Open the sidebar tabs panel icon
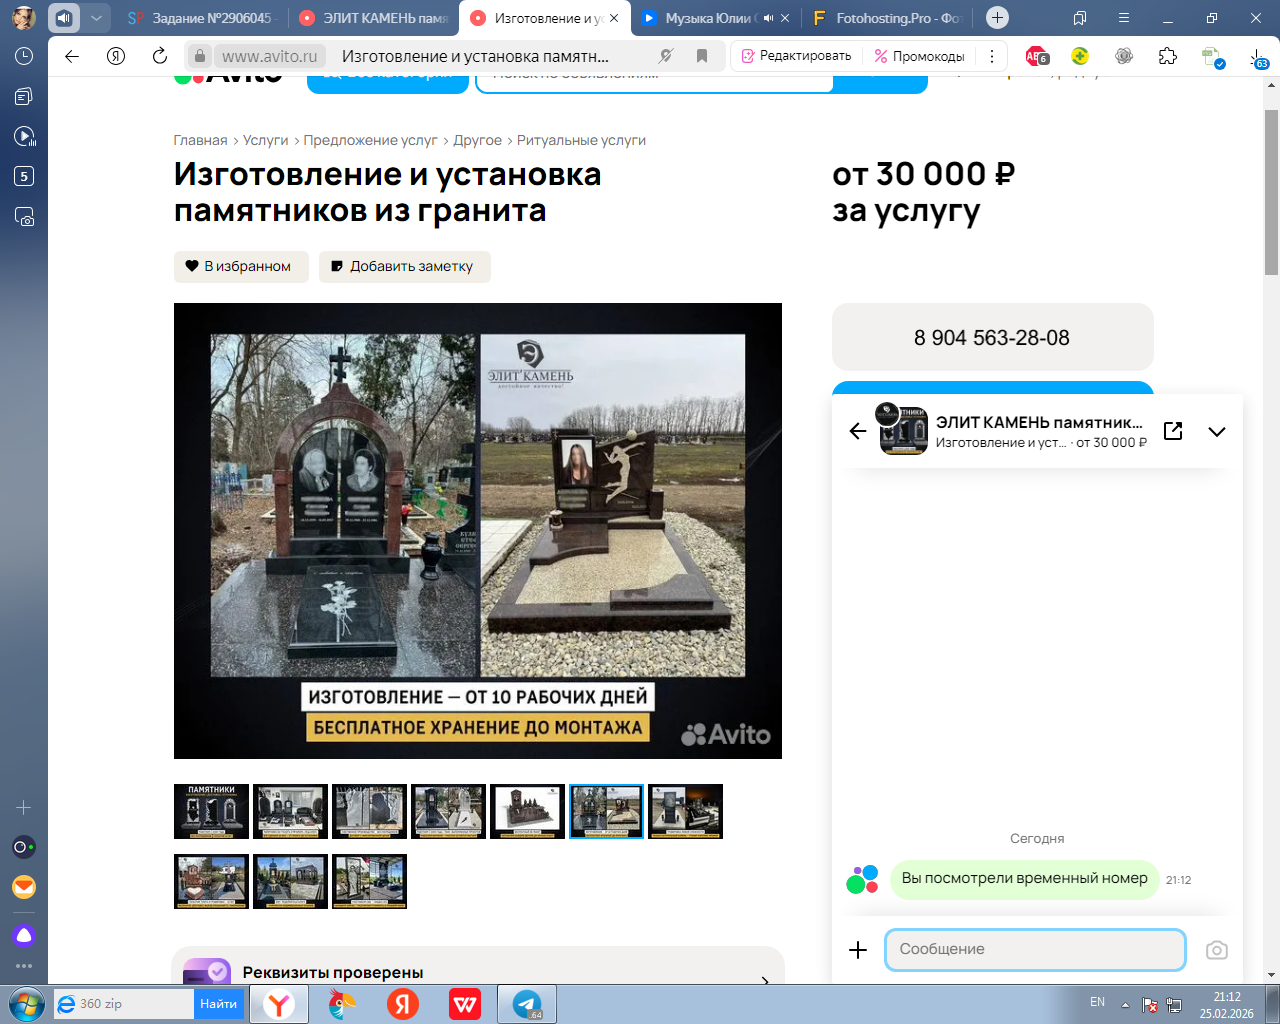This screenshot has height=1024, width=1280. 24,96
